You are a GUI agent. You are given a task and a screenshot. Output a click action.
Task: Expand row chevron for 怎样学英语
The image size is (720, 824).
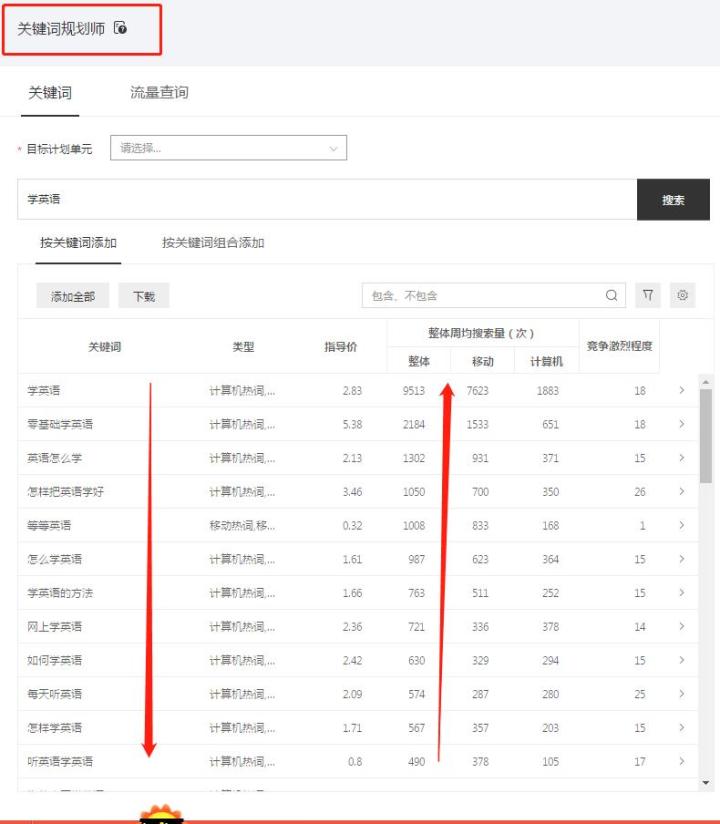coord(682,727)
